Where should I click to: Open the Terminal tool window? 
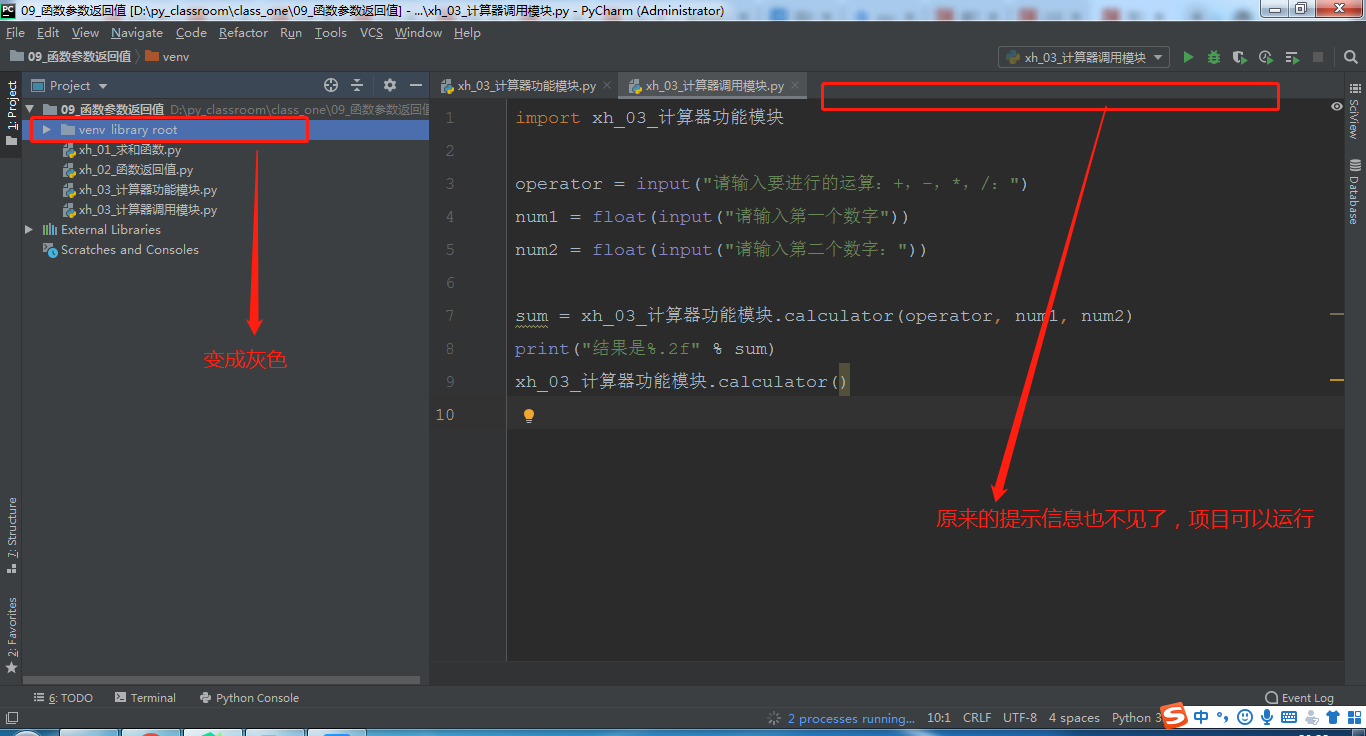(x=152, y=697)
